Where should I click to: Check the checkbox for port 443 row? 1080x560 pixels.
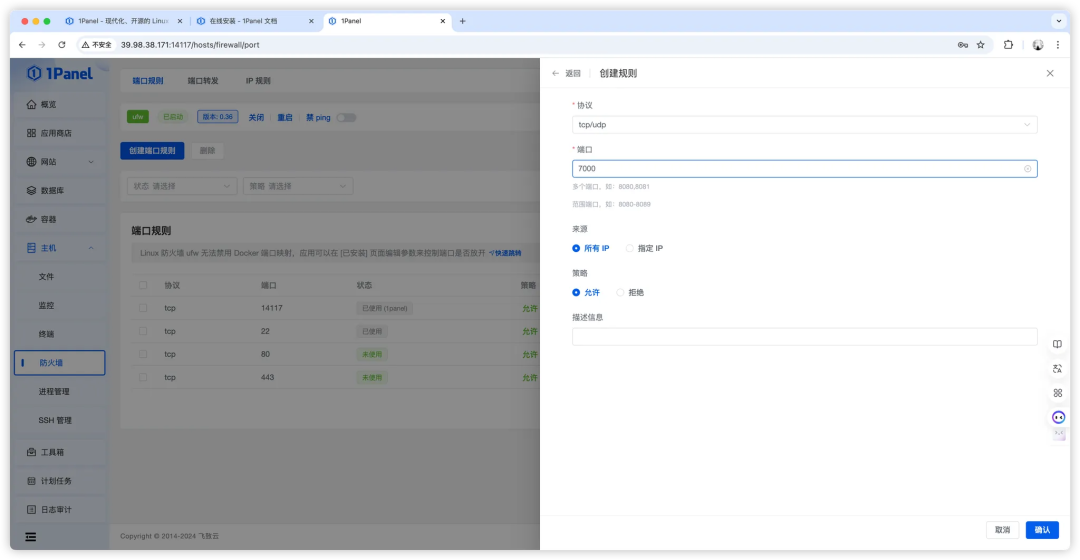click(143, 377)
